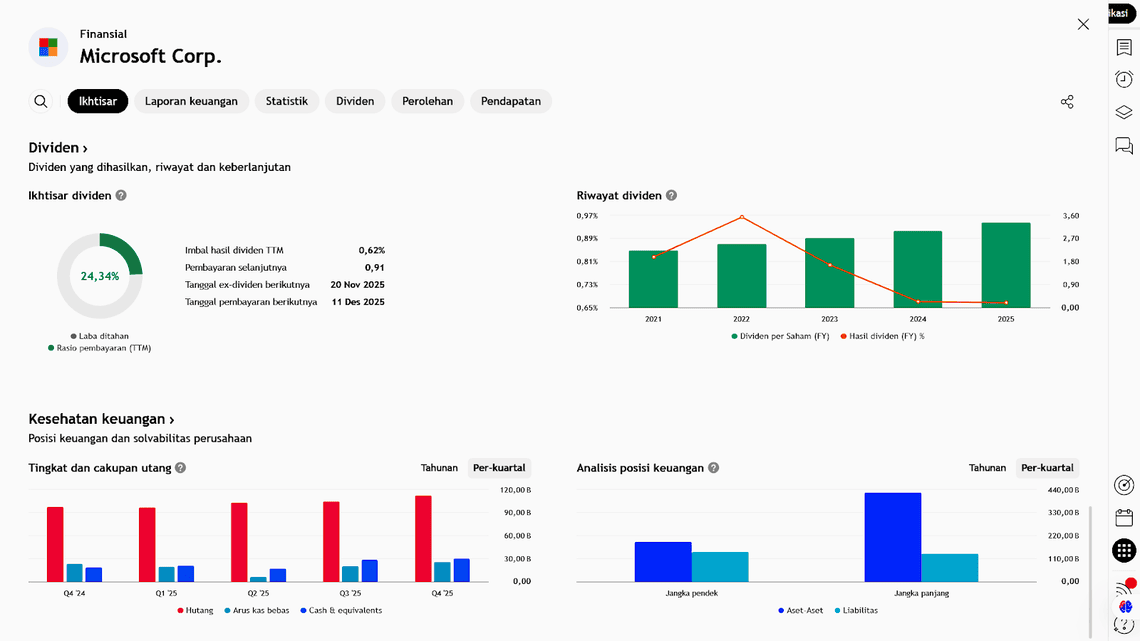Open the Pendapatan tab
The height and width of the screenshot is (641, 1140).
(510, 101)
